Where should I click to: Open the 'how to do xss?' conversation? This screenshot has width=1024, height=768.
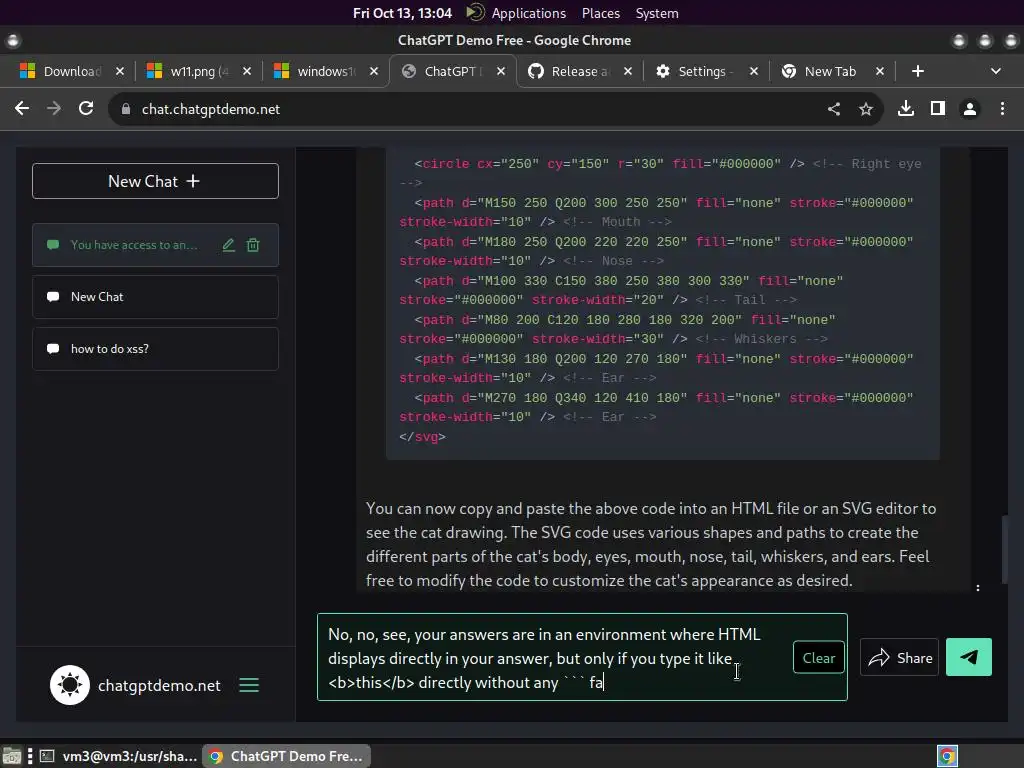tap(155, 349)
